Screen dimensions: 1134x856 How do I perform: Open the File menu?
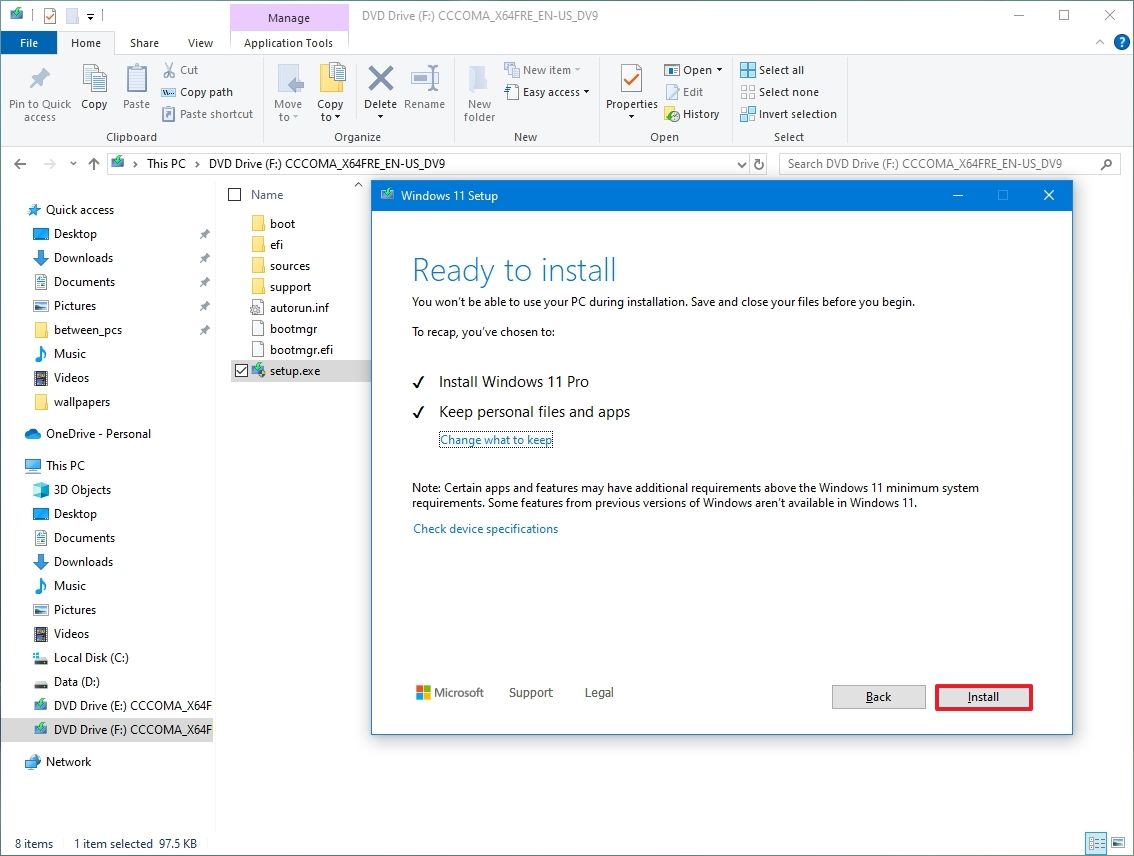pos(29,43)
